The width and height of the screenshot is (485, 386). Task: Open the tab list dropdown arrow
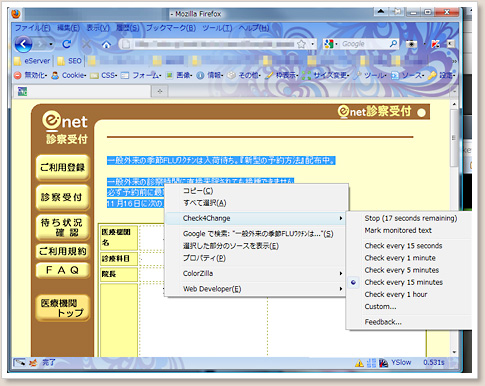point(455,91)
